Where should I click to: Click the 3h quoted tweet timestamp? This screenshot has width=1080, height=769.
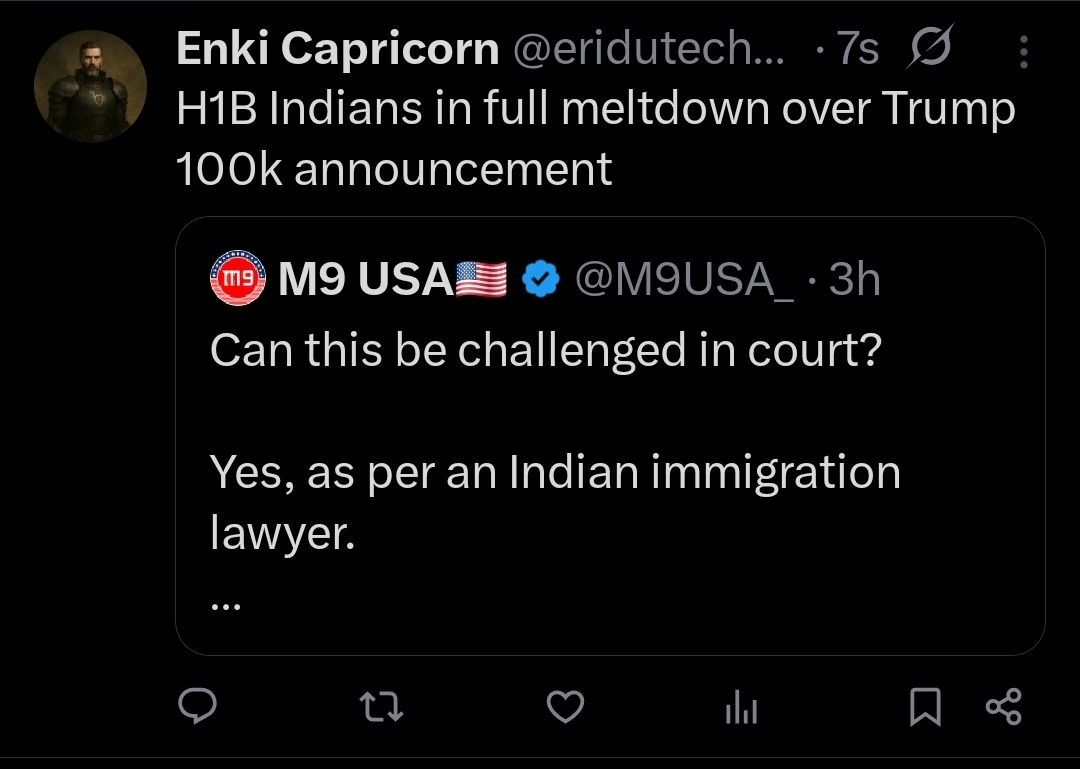coord(855,281)
